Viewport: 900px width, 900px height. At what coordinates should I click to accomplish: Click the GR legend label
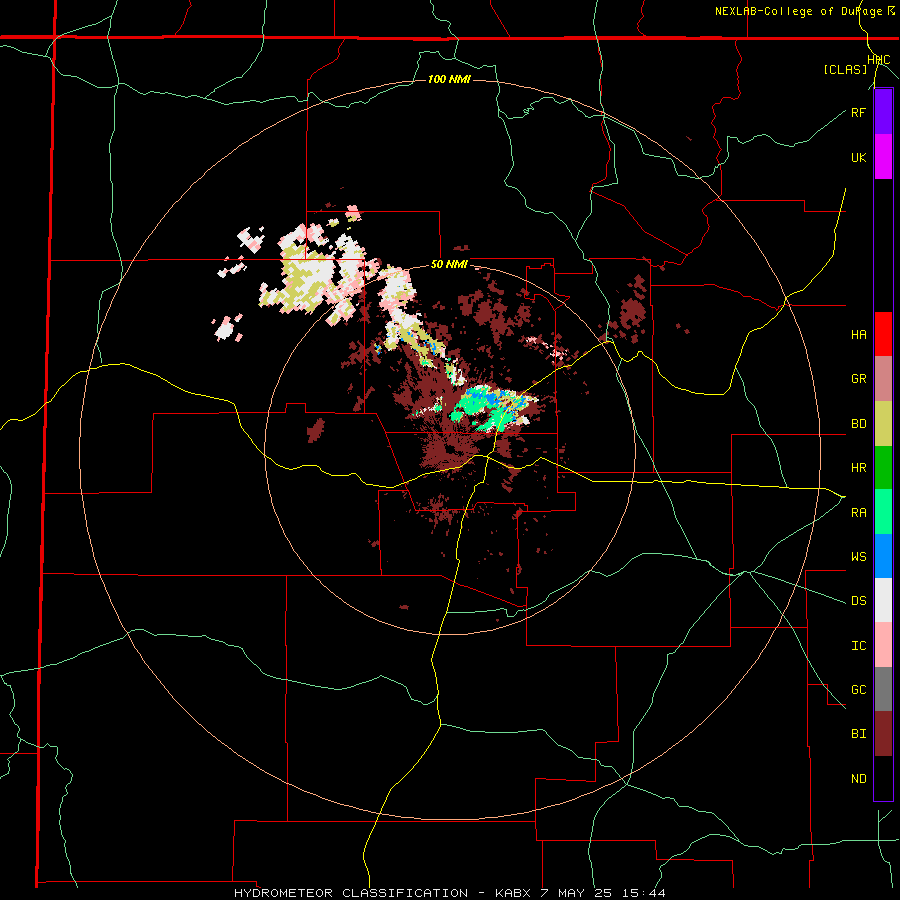coord(858,379)
